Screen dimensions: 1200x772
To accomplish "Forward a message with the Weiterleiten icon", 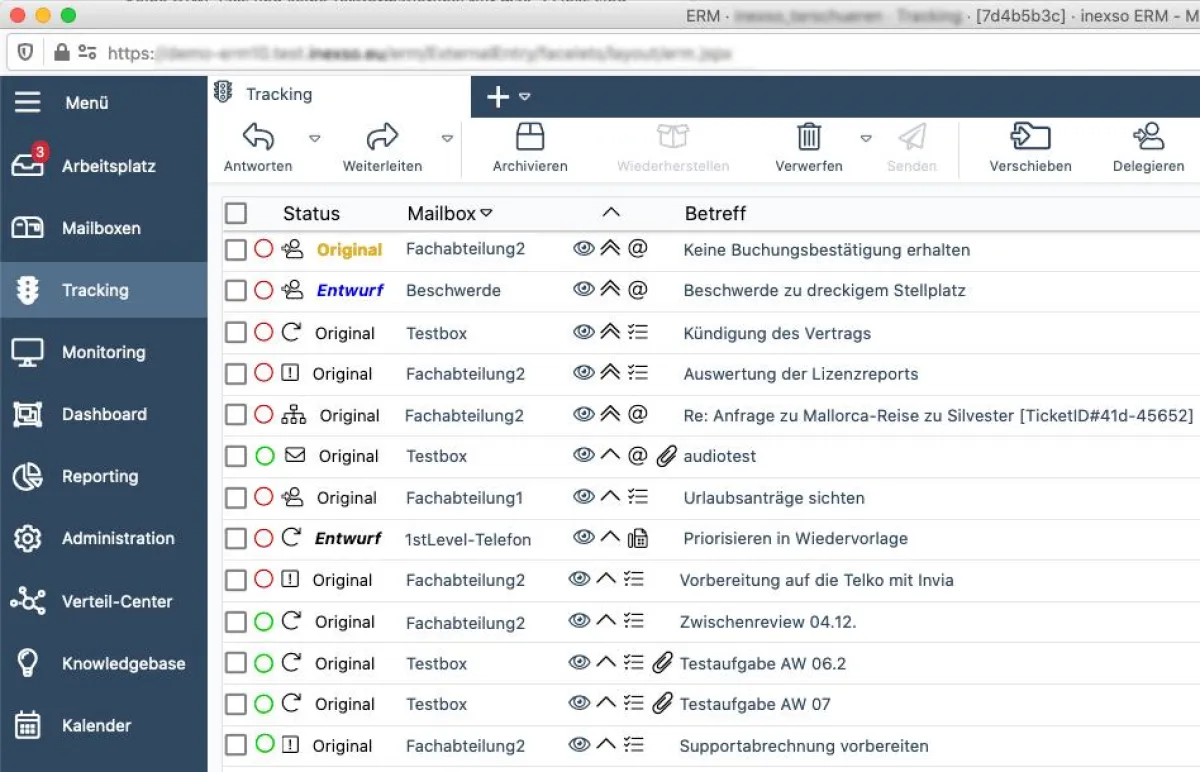I will pyautogui.click(x=381, y=136).
